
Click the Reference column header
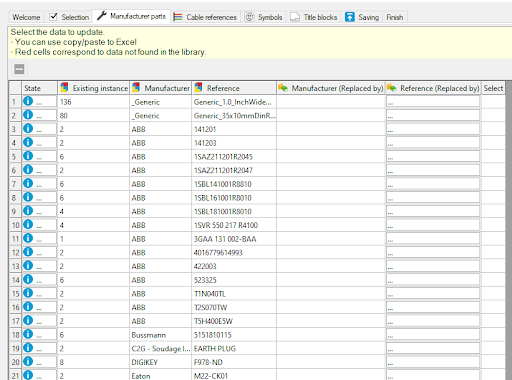point(234,88)
